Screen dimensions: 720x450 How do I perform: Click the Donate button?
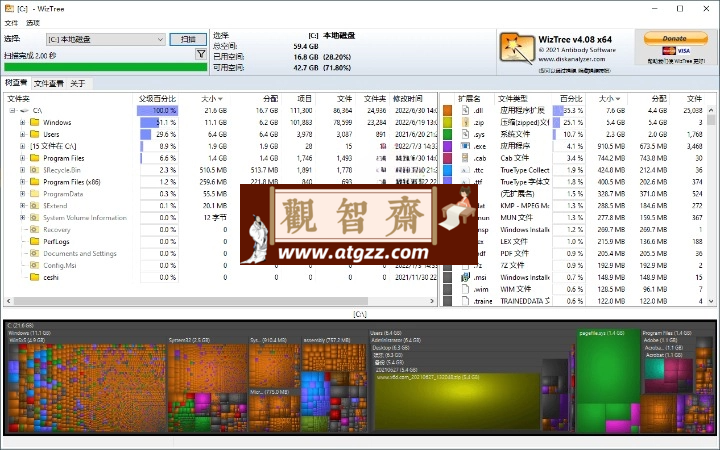point(675,39)
